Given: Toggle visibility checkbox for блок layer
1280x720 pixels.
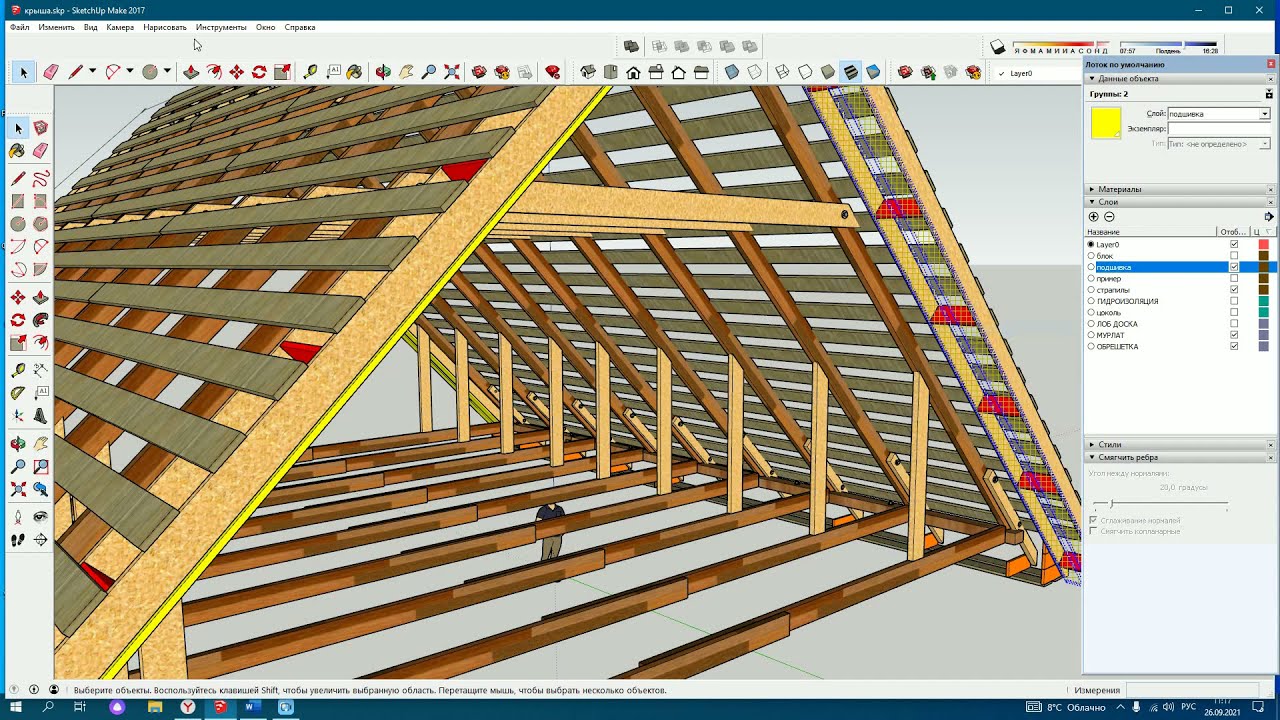Looking at the screenshot, I should point(1234,256).
